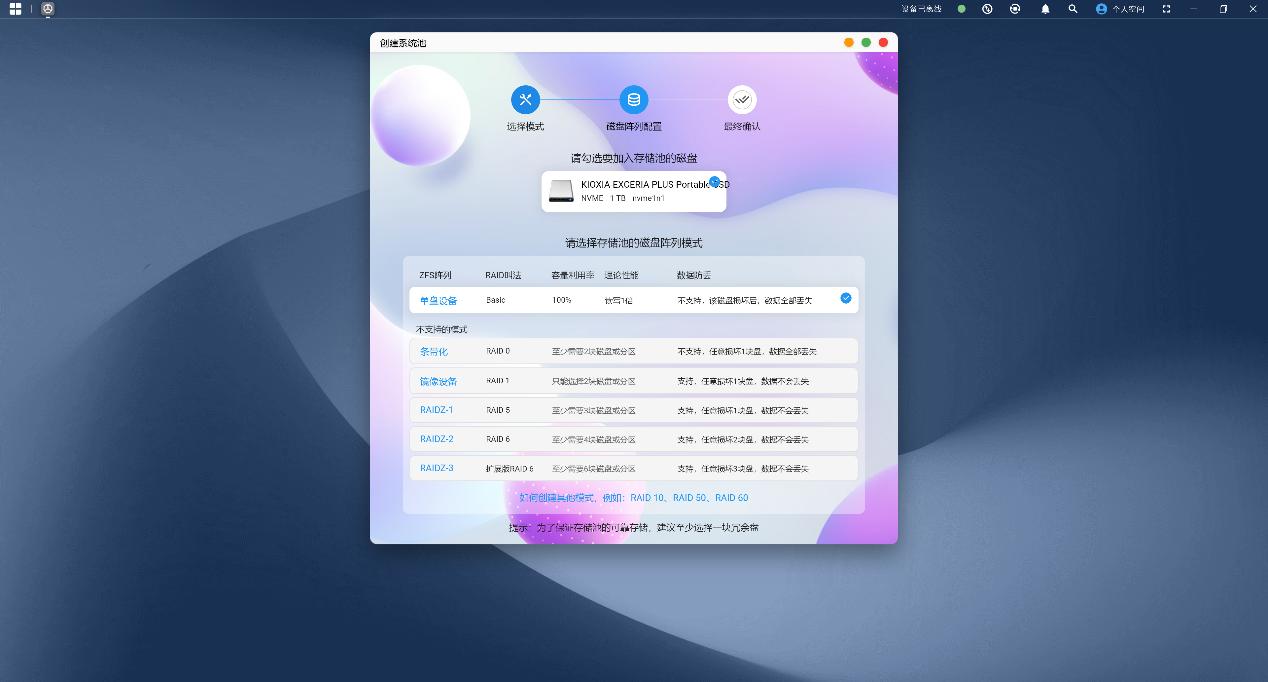Open the RAID 10, RAID 50, RAID 60 help link
This screenshot has height=682, width=1268.
(633, 497)
